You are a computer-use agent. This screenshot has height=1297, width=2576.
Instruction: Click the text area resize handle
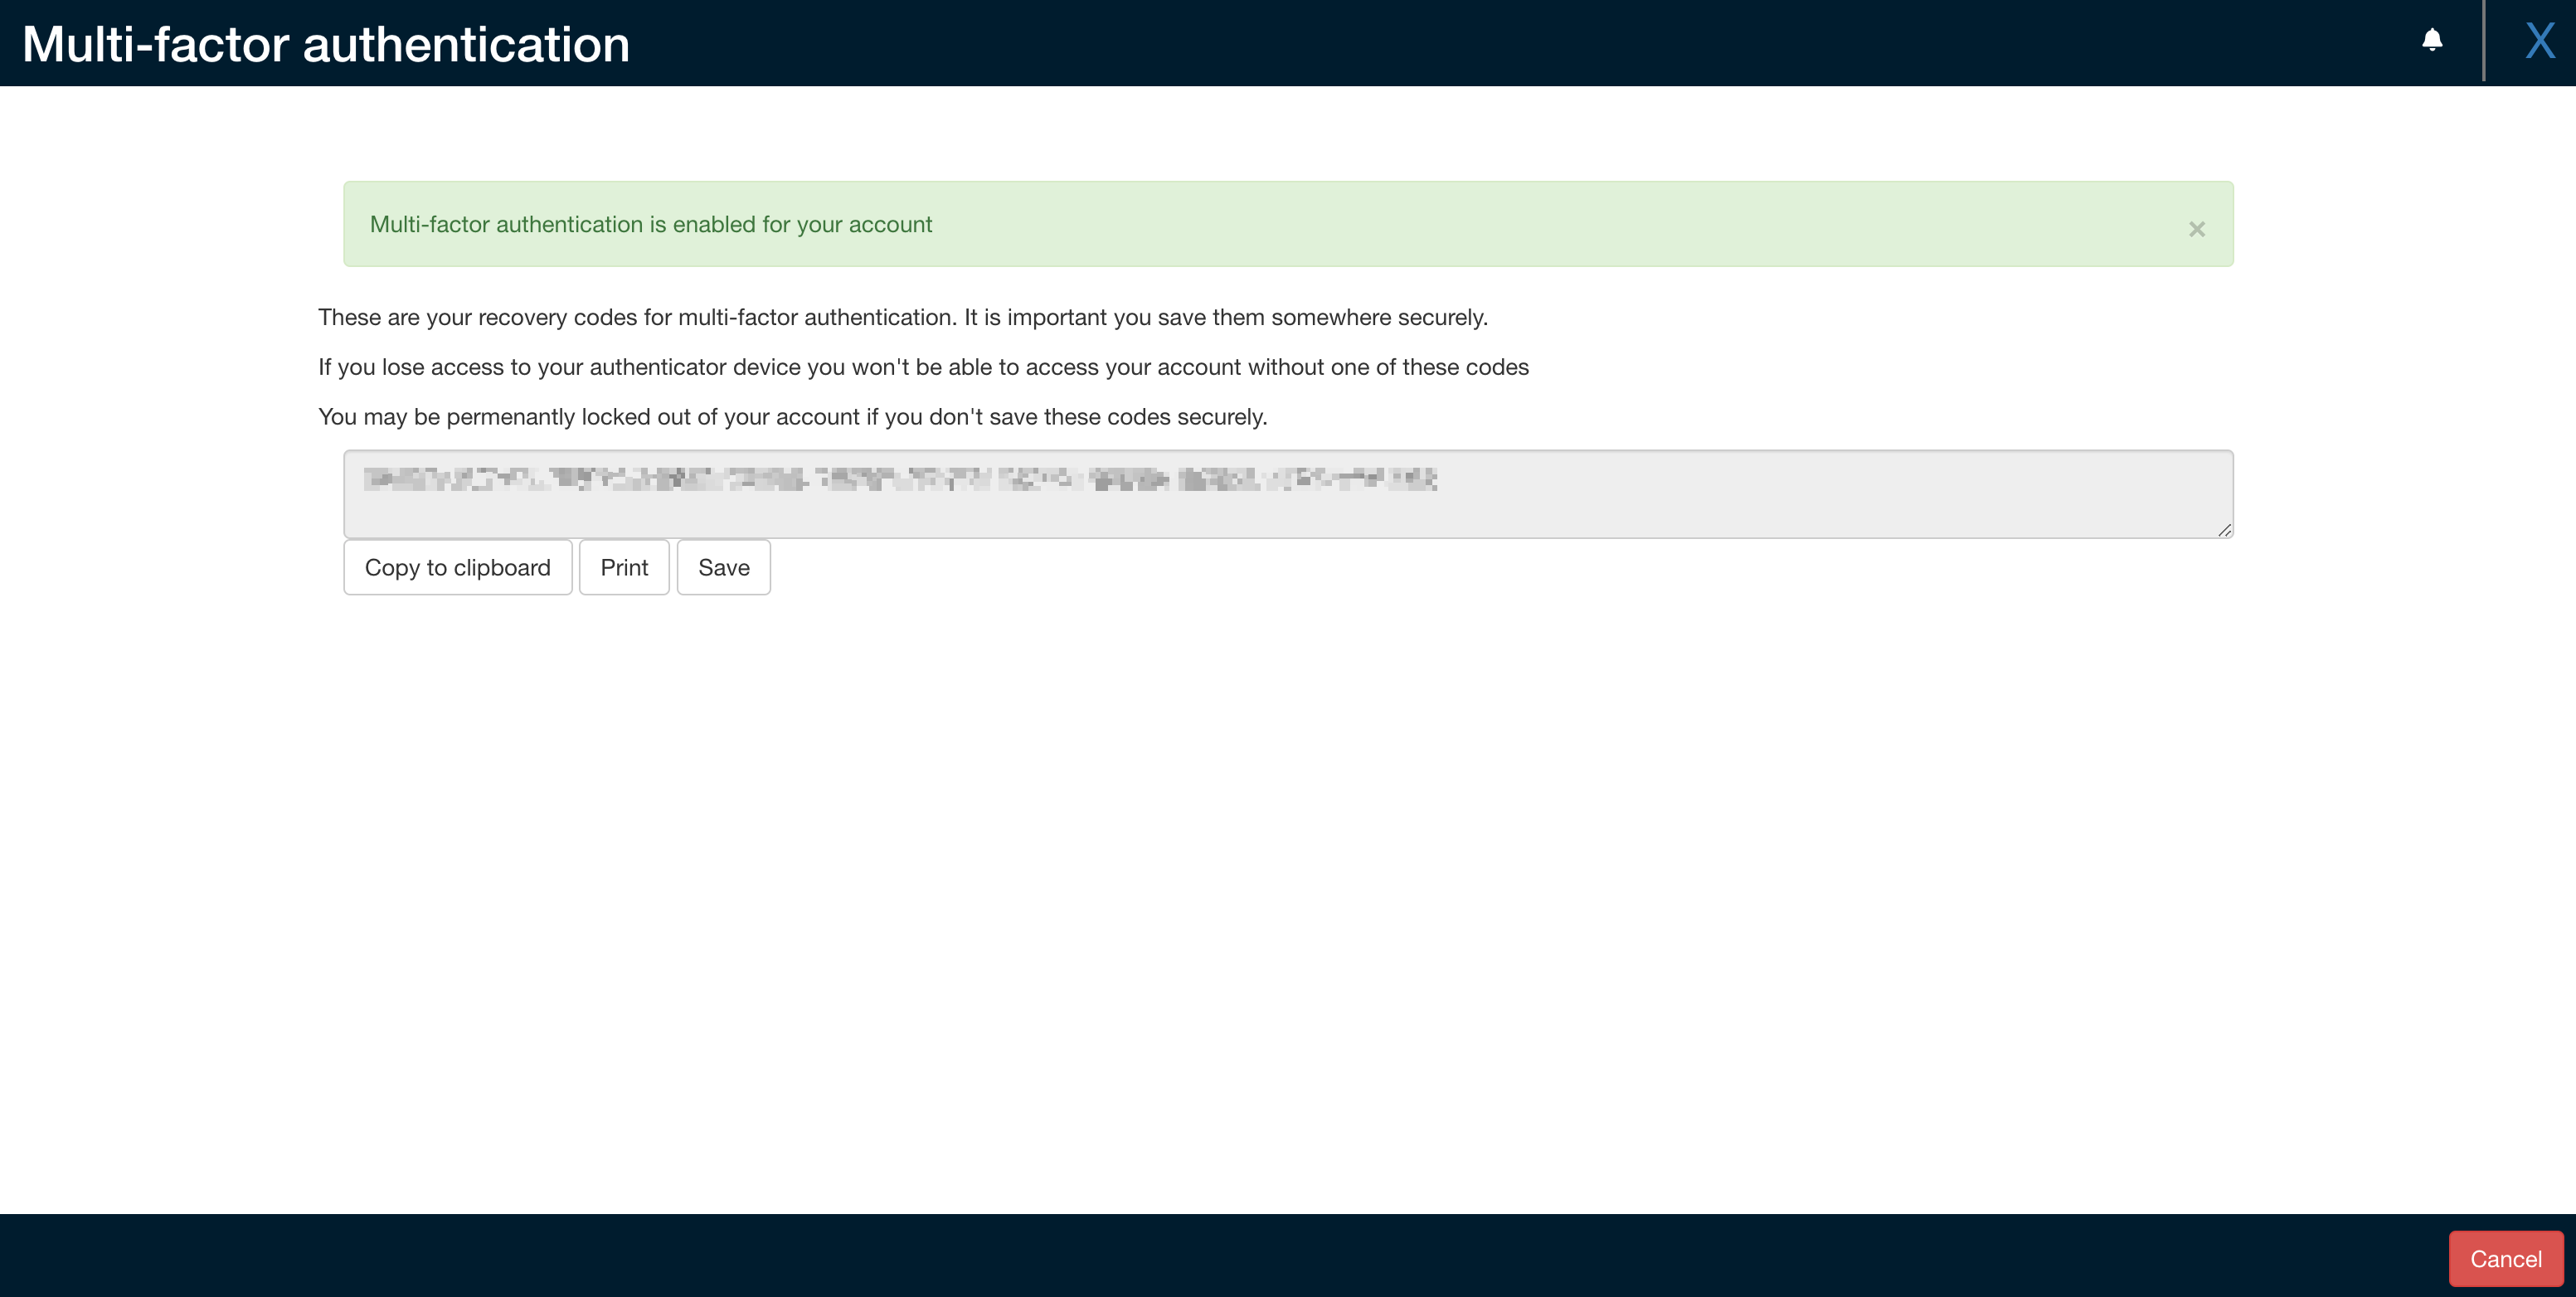pos(2224,530)
